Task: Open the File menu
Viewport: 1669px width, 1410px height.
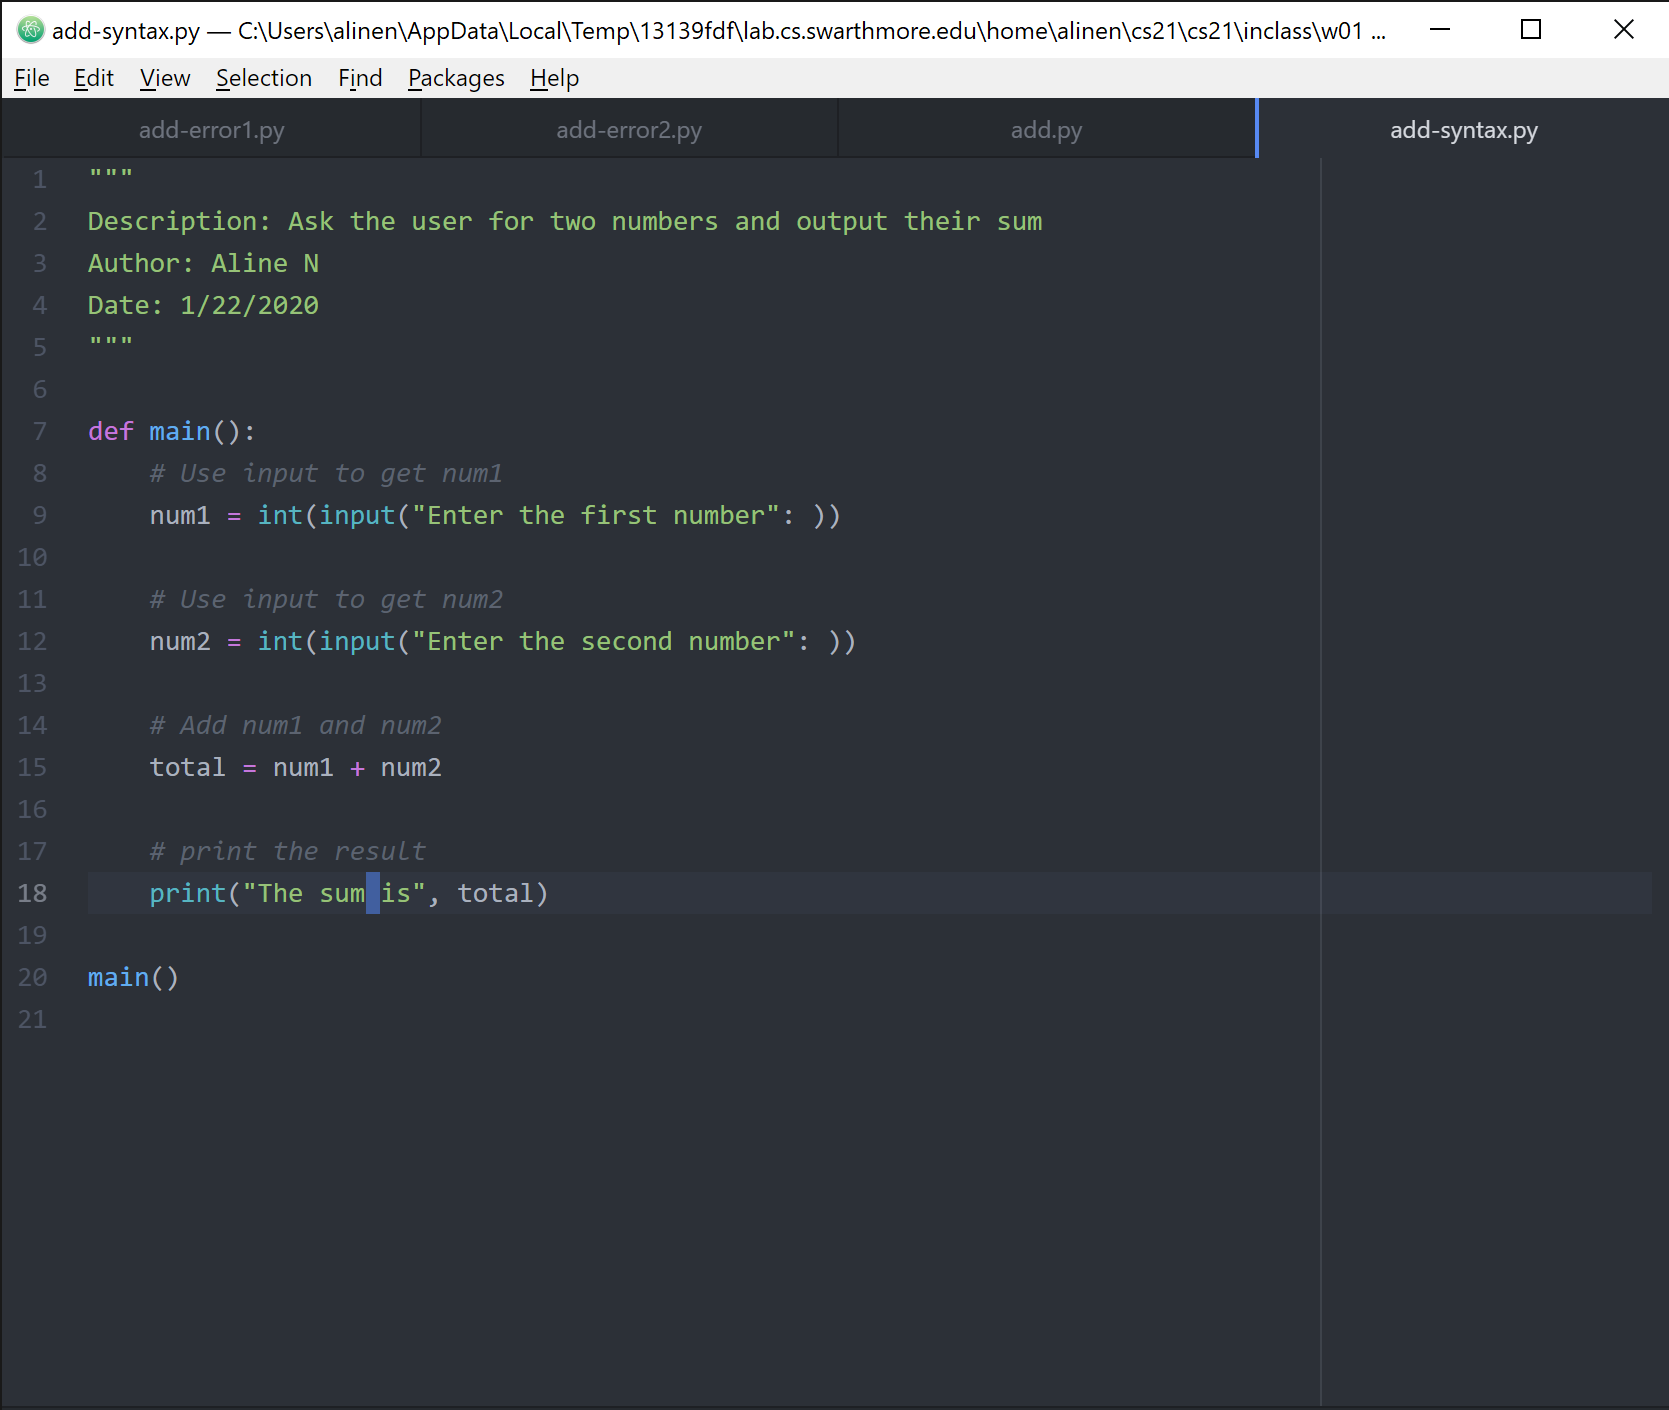Action: 32,78
